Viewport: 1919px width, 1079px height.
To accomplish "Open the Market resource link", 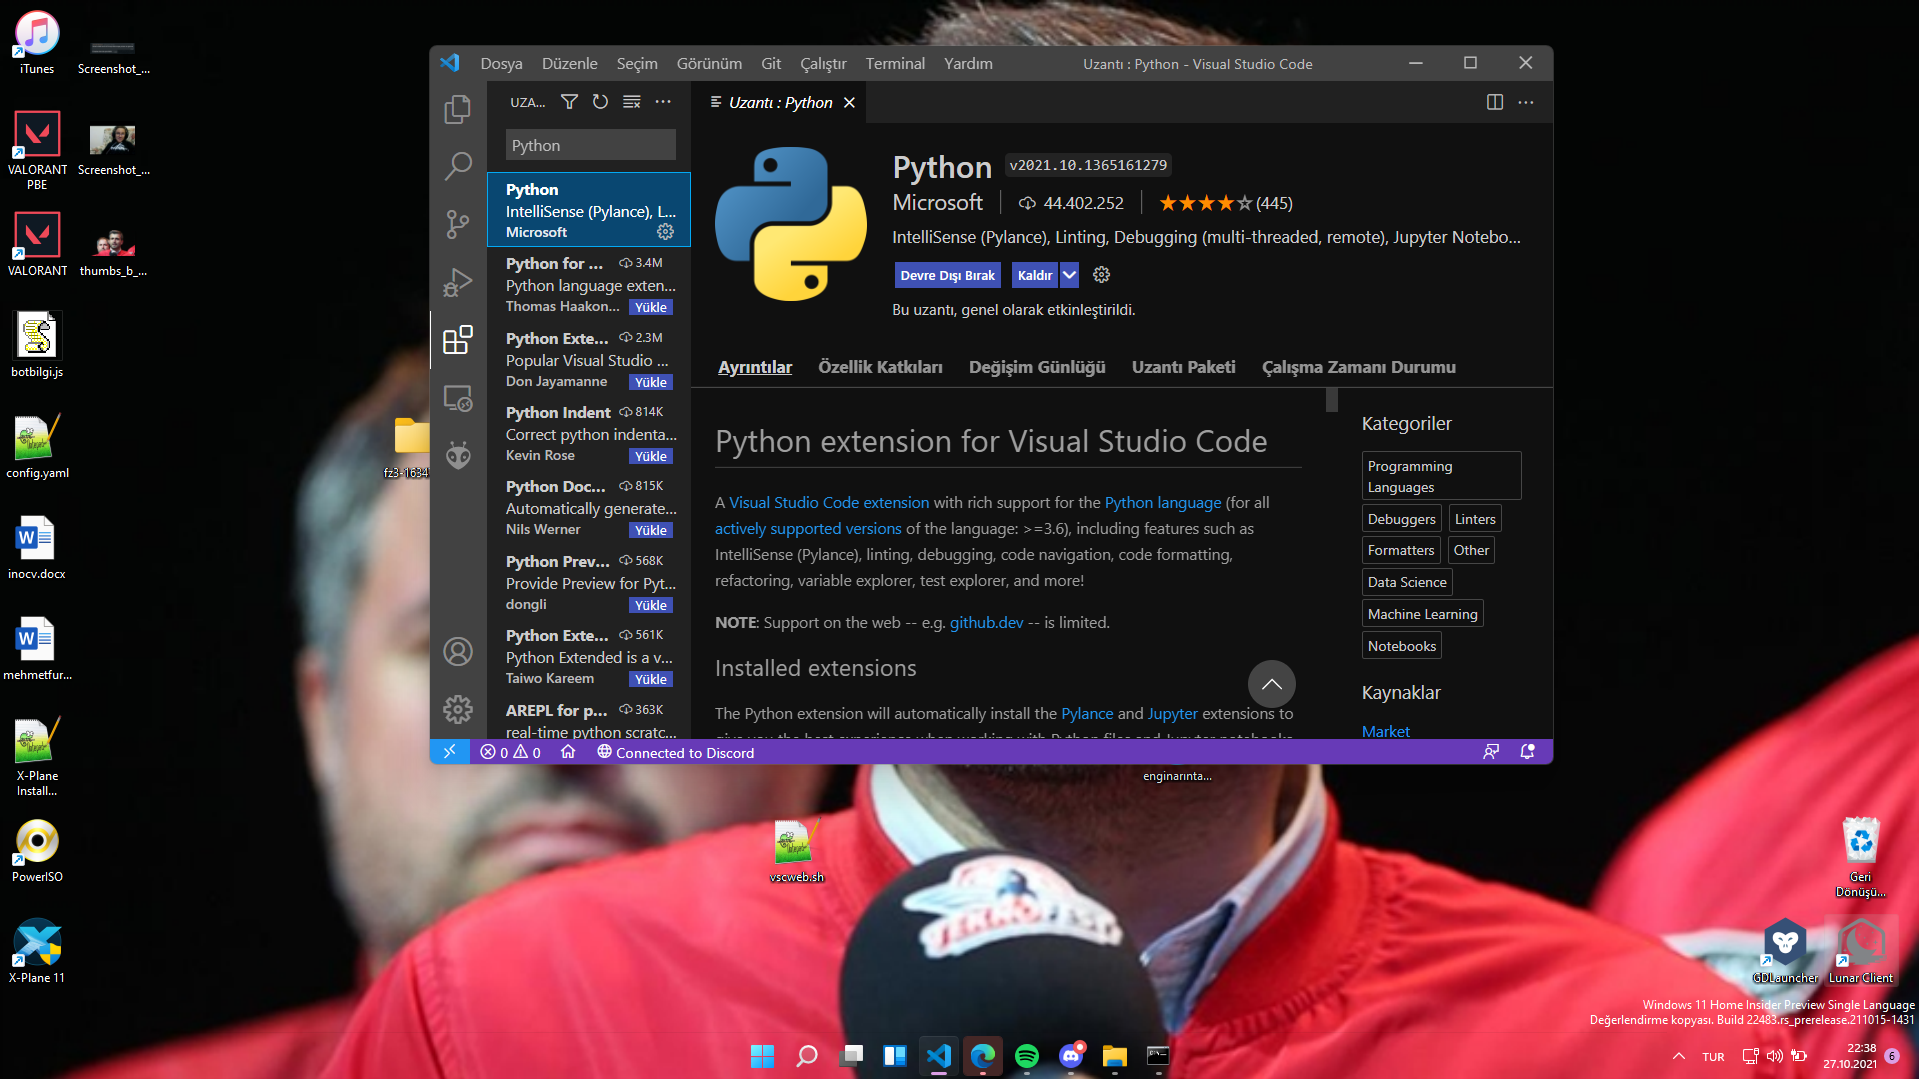I will (1386, 731).
